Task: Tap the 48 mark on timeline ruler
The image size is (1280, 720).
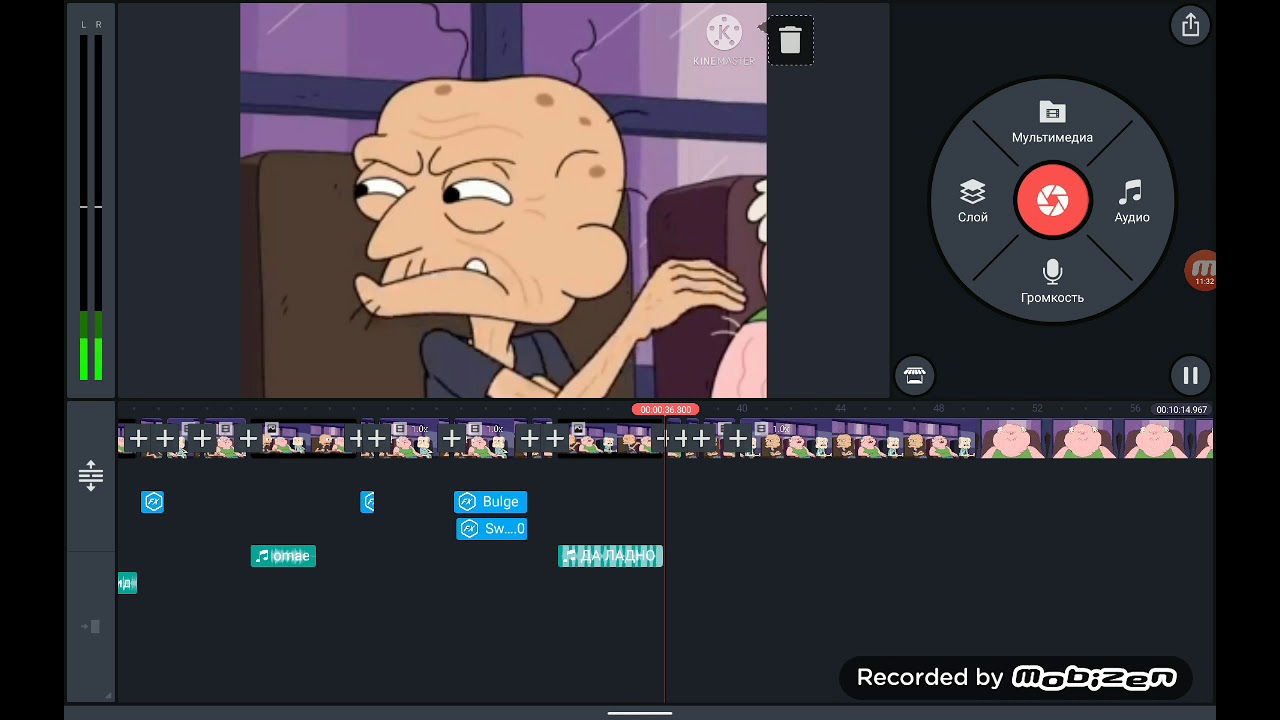Action: coord(939,409)
